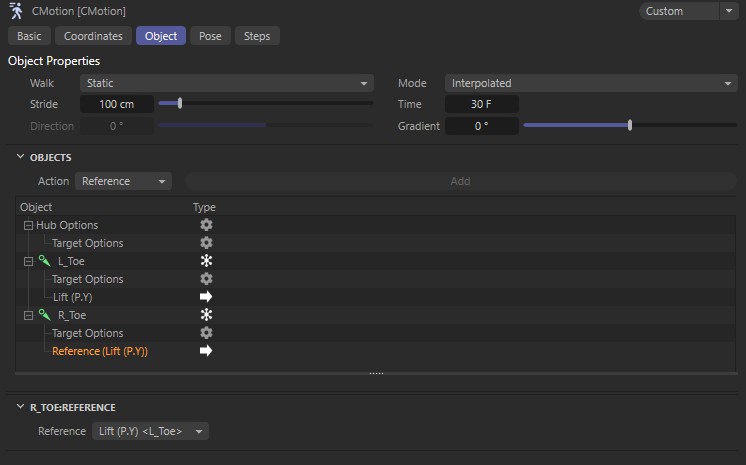
Task: Collapse the Hub Options tree node
Action: click(x=29, y=226)
